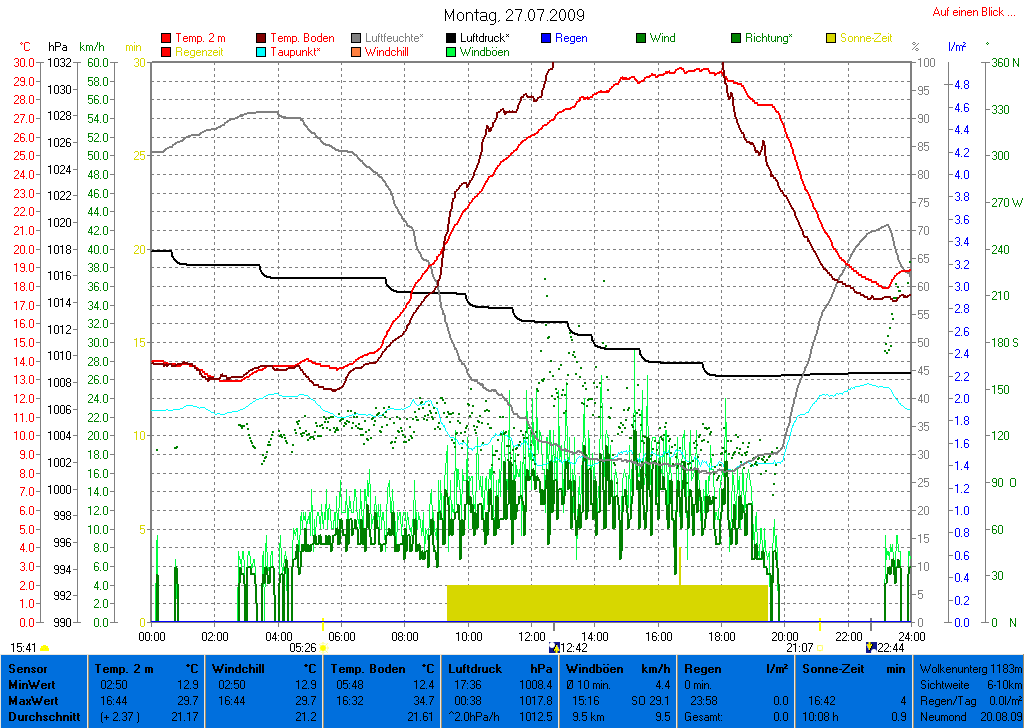Click the moon icon at 12:42
The image size is (1024, 728).
tap(554, 647)
